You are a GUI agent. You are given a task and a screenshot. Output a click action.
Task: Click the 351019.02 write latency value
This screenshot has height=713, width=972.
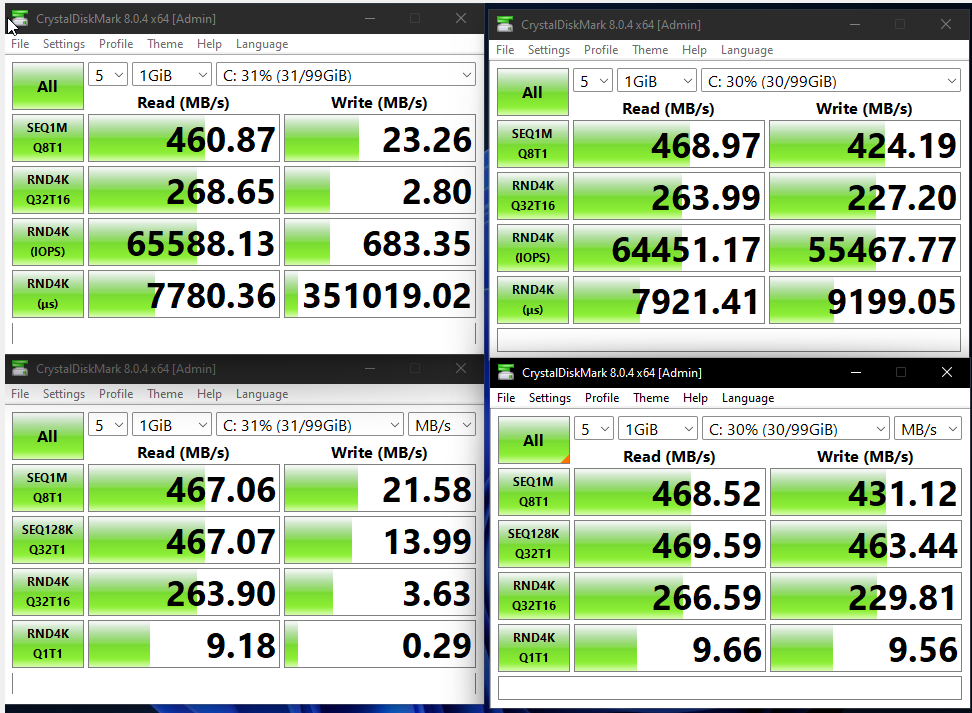click(x=380, y=294)
